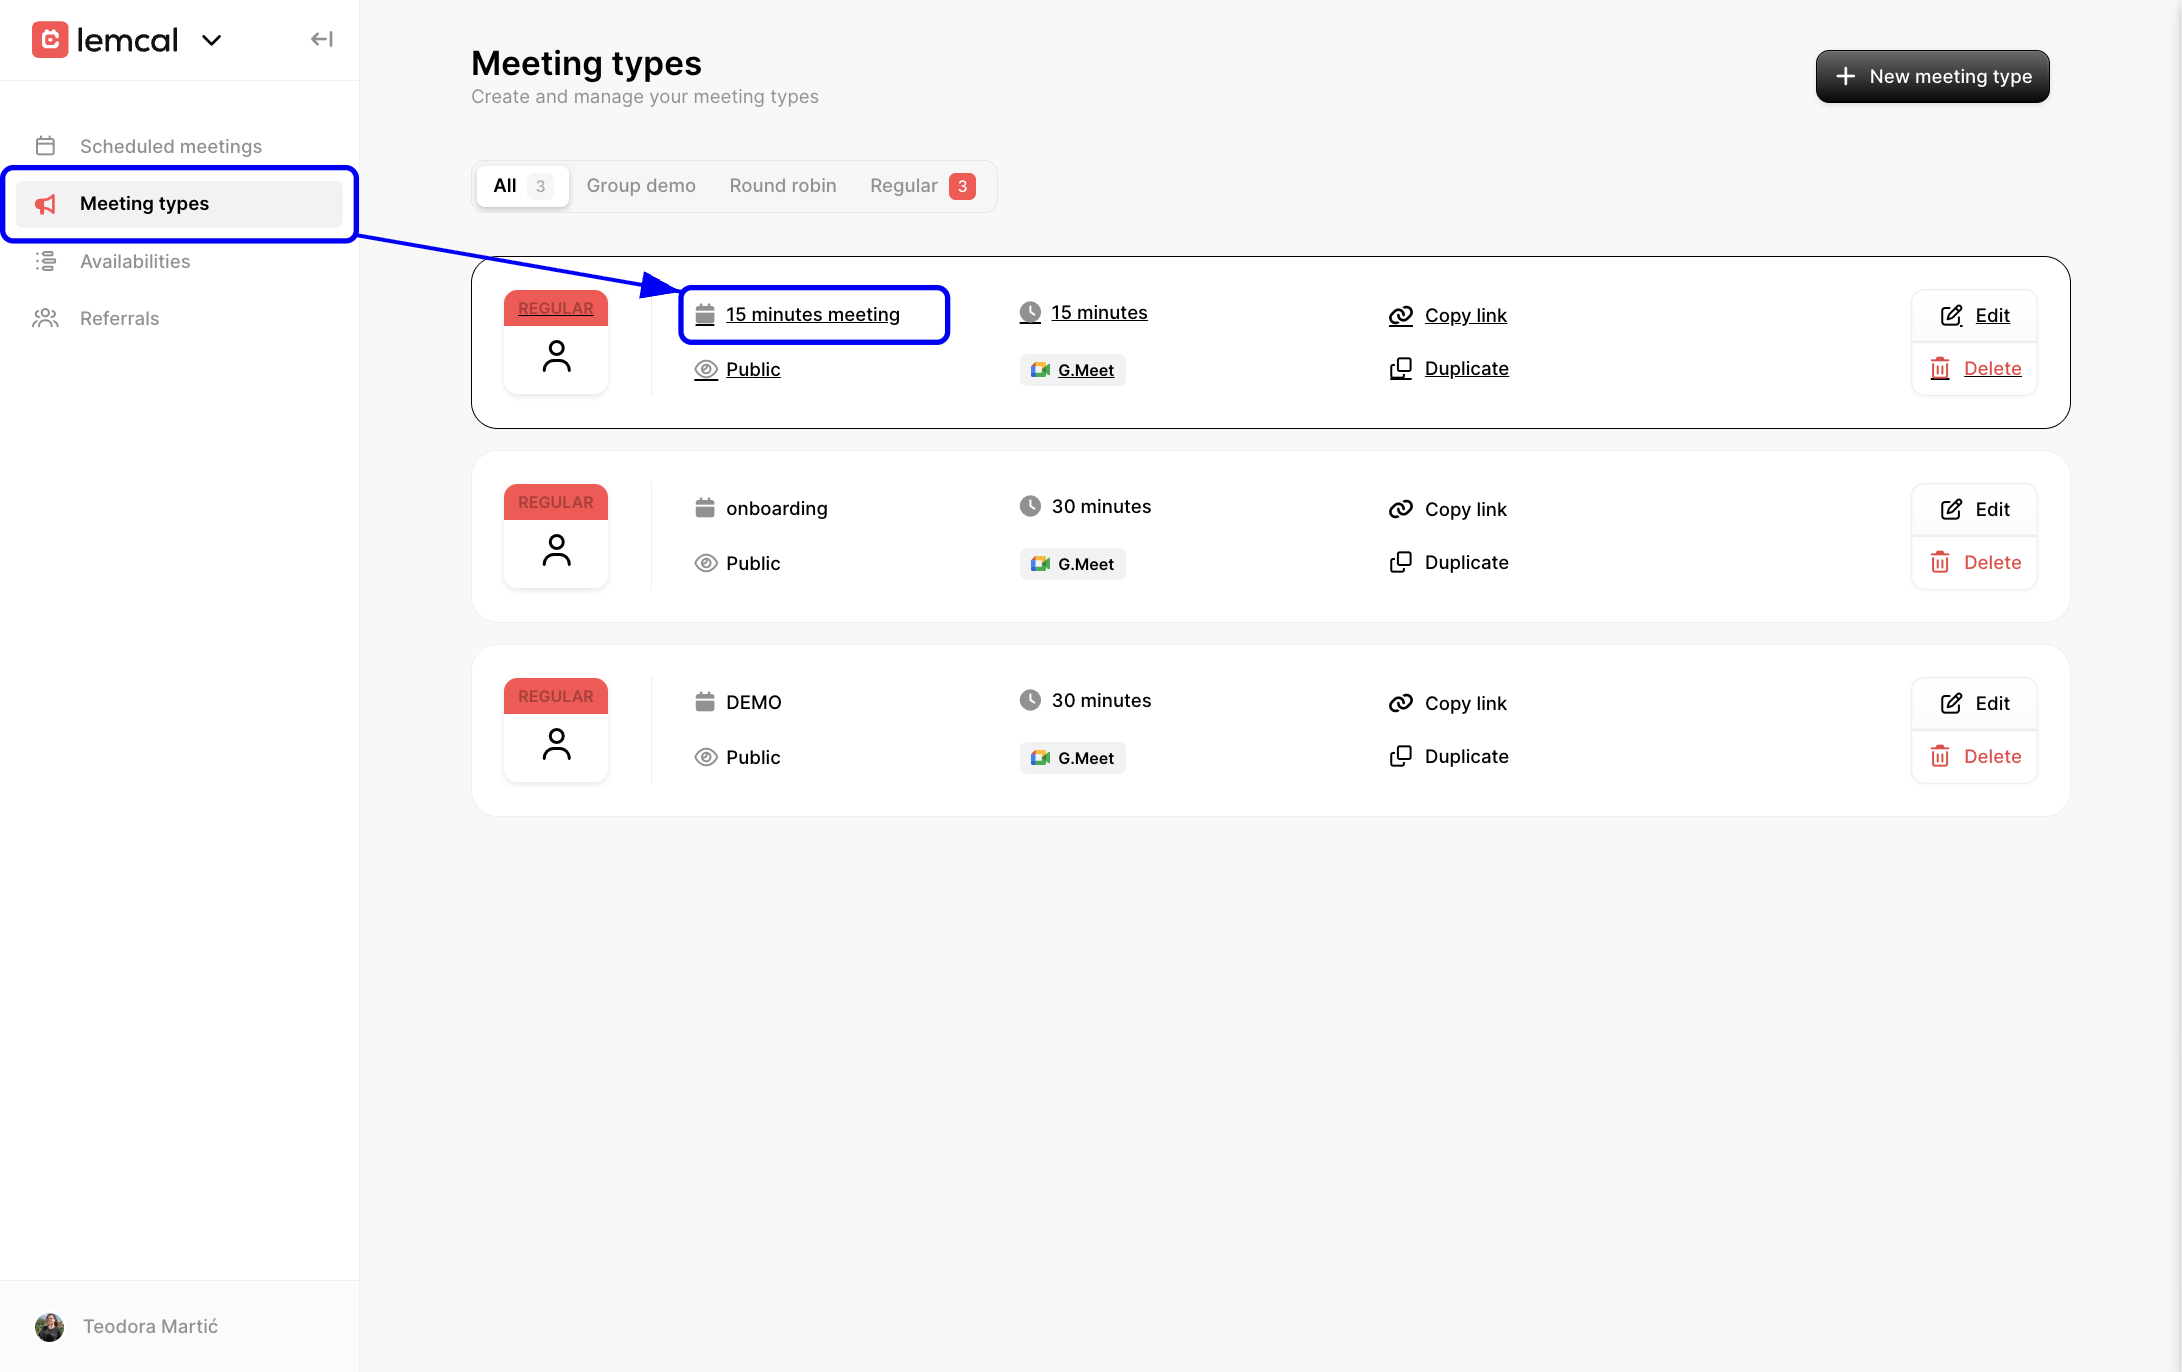Switch to the Group demo tab
The height and width of the screenshot is (1372, 2182).
[641, 185]
